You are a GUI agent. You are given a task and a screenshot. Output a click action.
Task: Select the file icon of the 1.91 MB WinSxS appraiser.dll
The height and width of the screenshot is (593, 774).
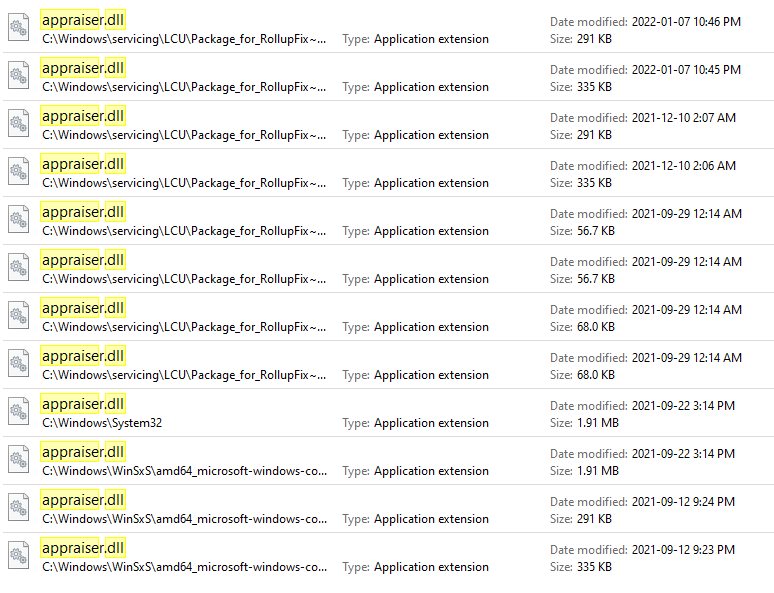click(x=19, y=459)
